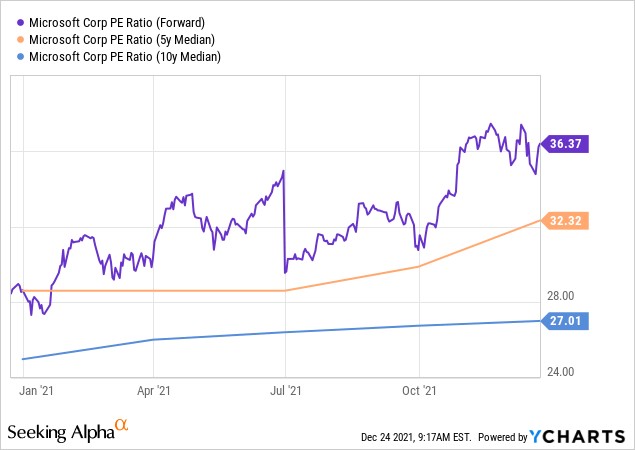Open the Seeking Alpha logo
Viewport: 635px width, 450px height.
(x=60, y=432)
